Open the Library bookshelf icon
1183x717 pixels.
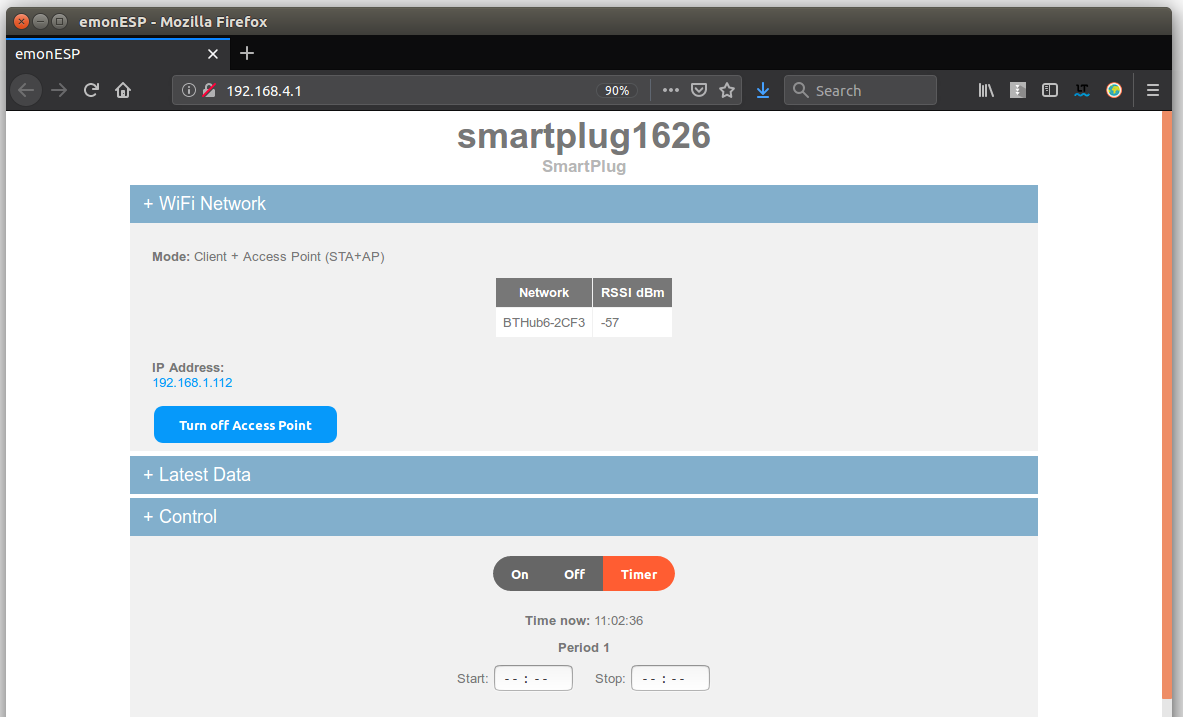pos(986,91)
